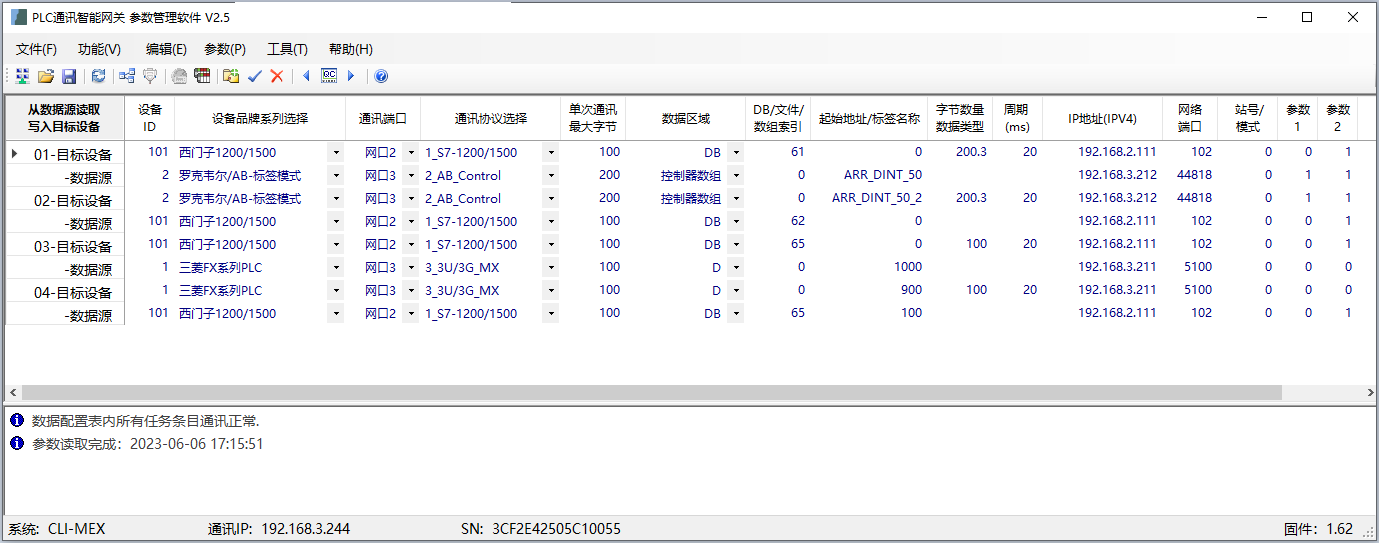Open the 编辑(E) menu

point(166,49)
